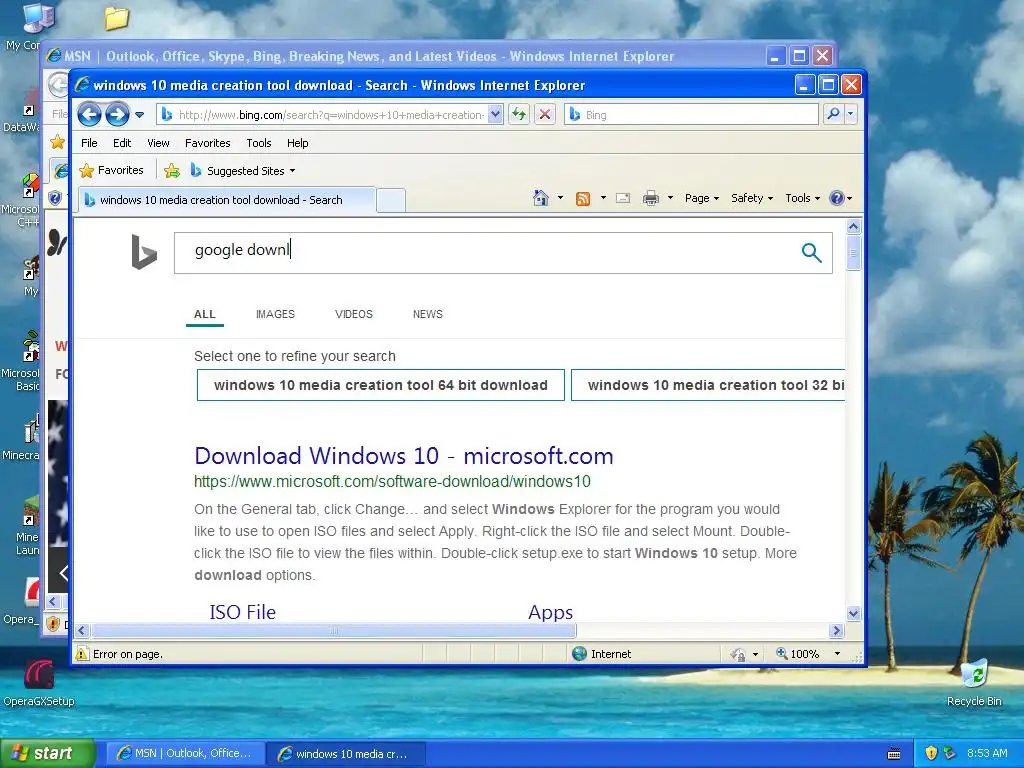Open the ISO File sublink
Viewport: 1024px width, 768px height.
pos(242,612)
